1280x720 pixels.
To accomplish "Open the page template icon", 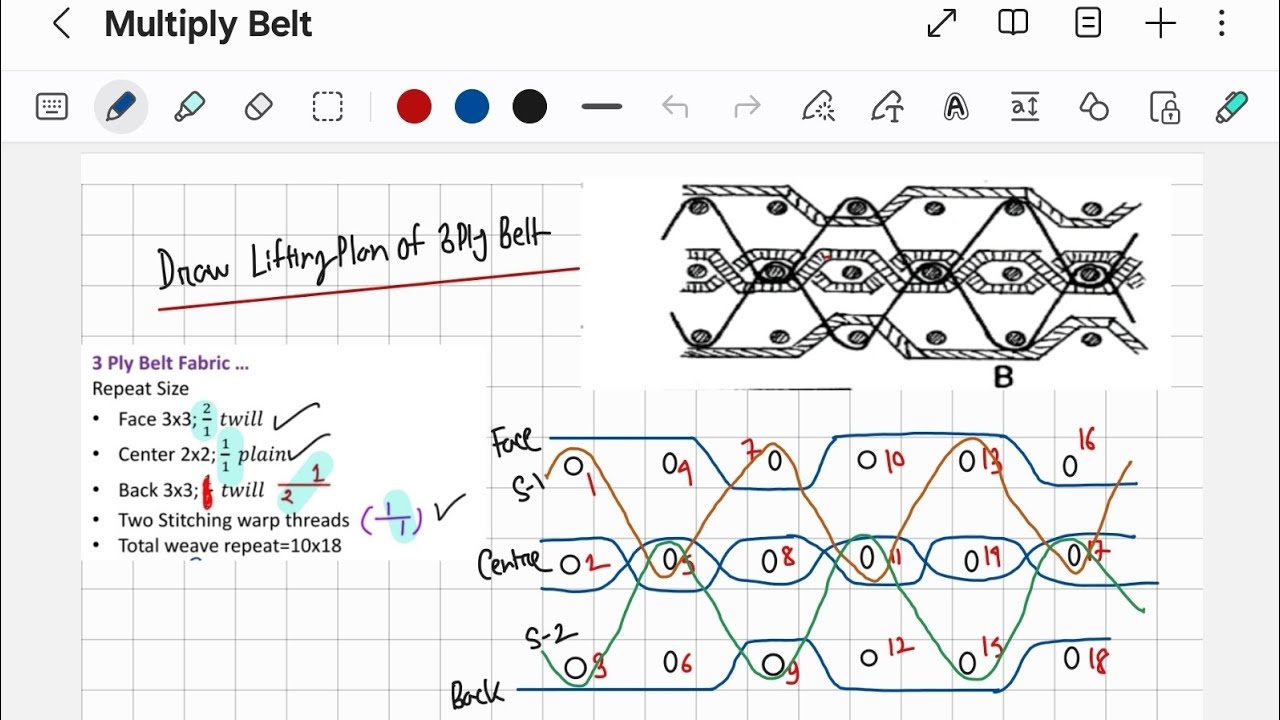I will 1087,24.
